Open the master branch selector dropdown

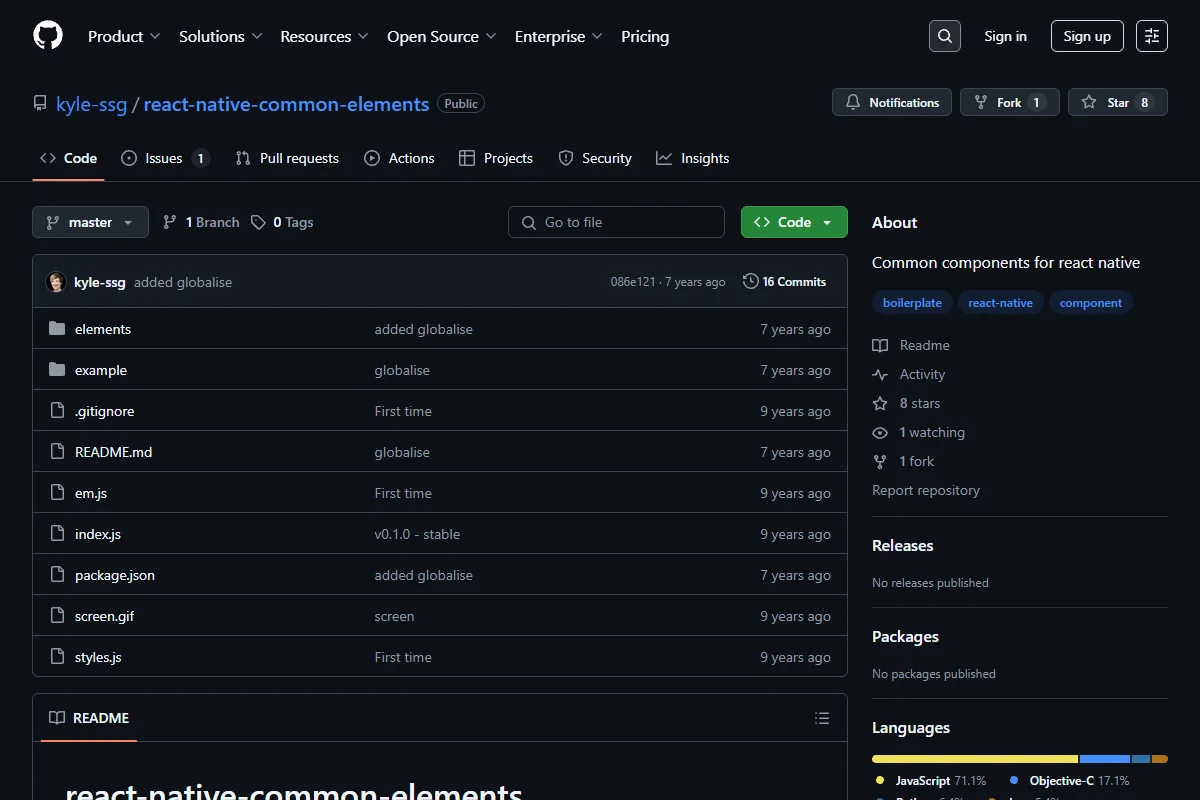click(x=90, y=222)
